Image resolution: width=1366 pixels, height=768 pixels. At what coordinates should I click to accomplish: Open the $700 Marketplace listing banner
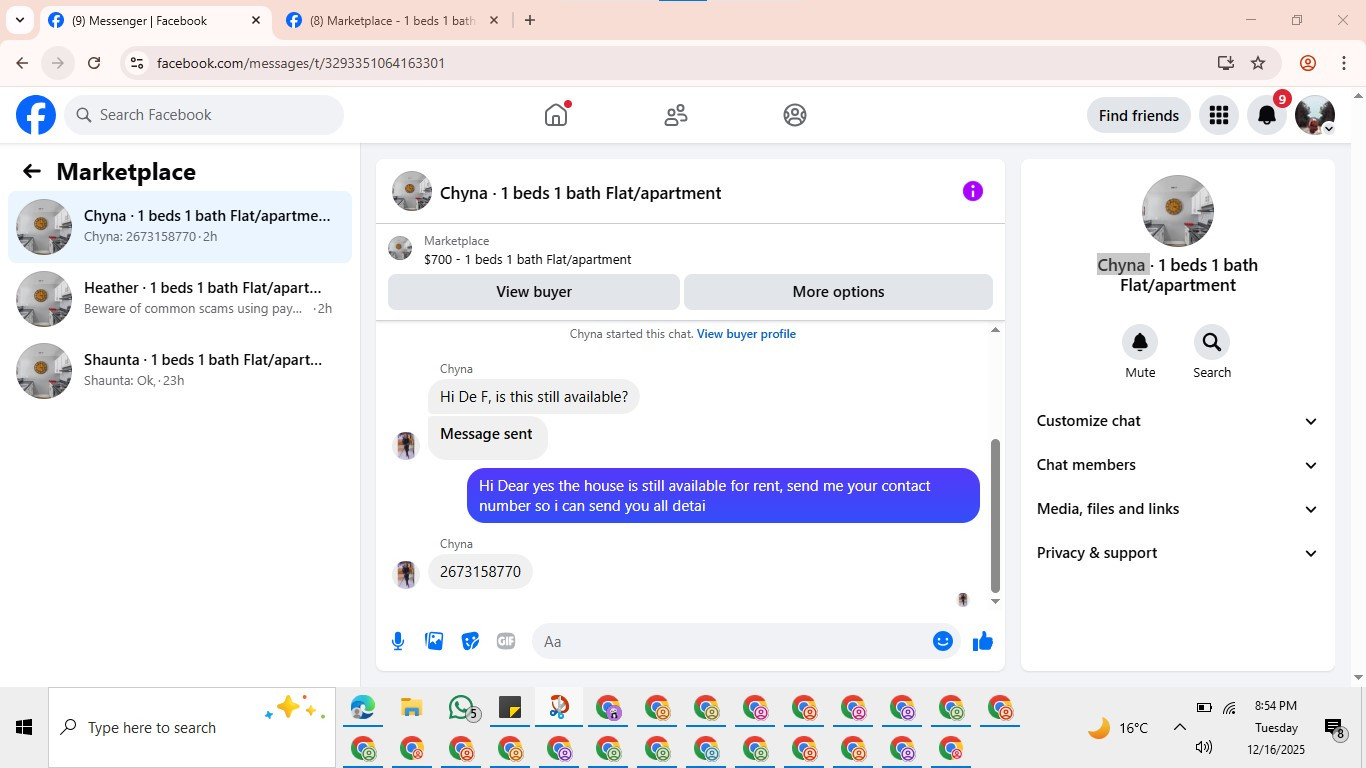[690, 250]
